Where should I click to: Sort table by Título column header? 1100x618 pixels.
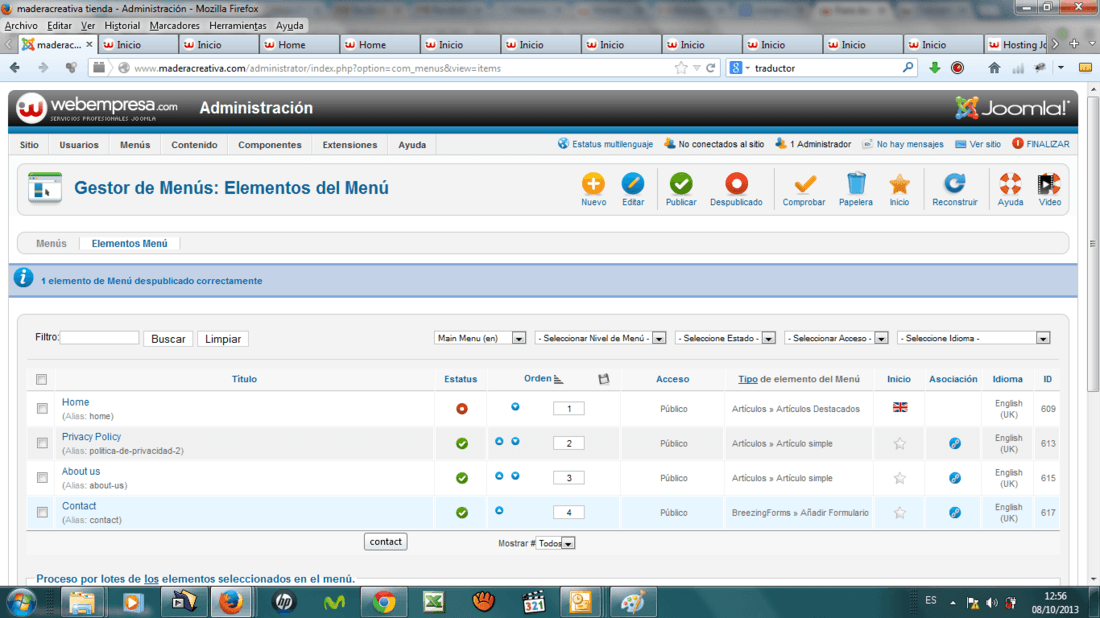coord(244,379)
